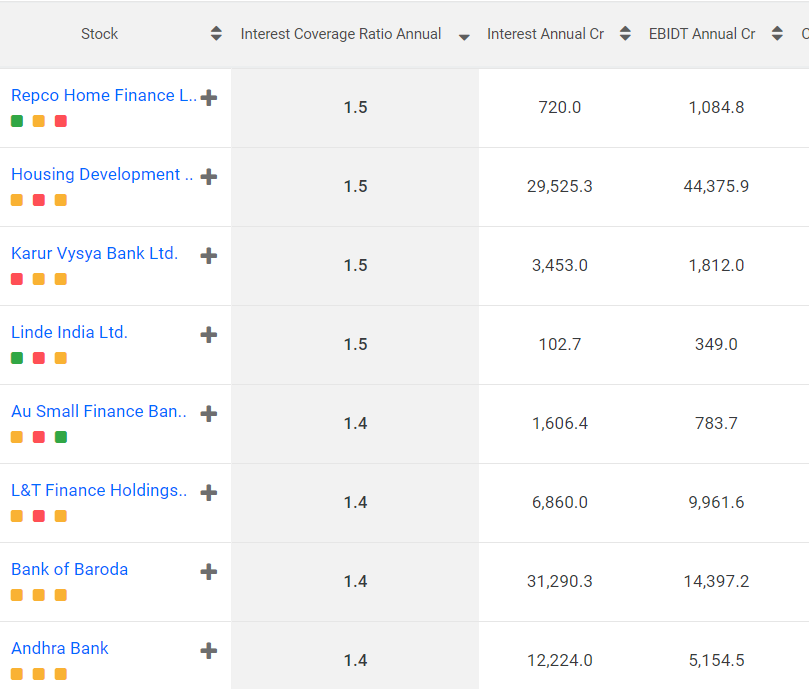Add L&T Finance Holdings with plus icon
This screenshot has height=689, width=809.
point(208,492)
